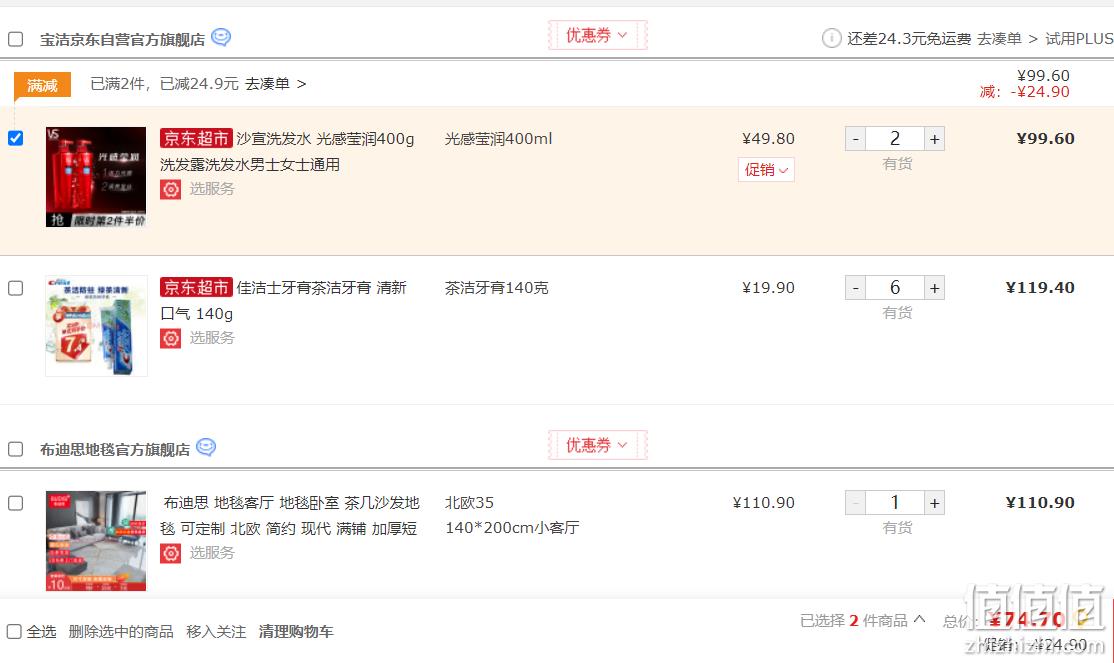Viewport: 1114px width, 663px height.
Task: Click 有货 stock status under 佳洁士牙膏 quantity
Action: (897, 313)
